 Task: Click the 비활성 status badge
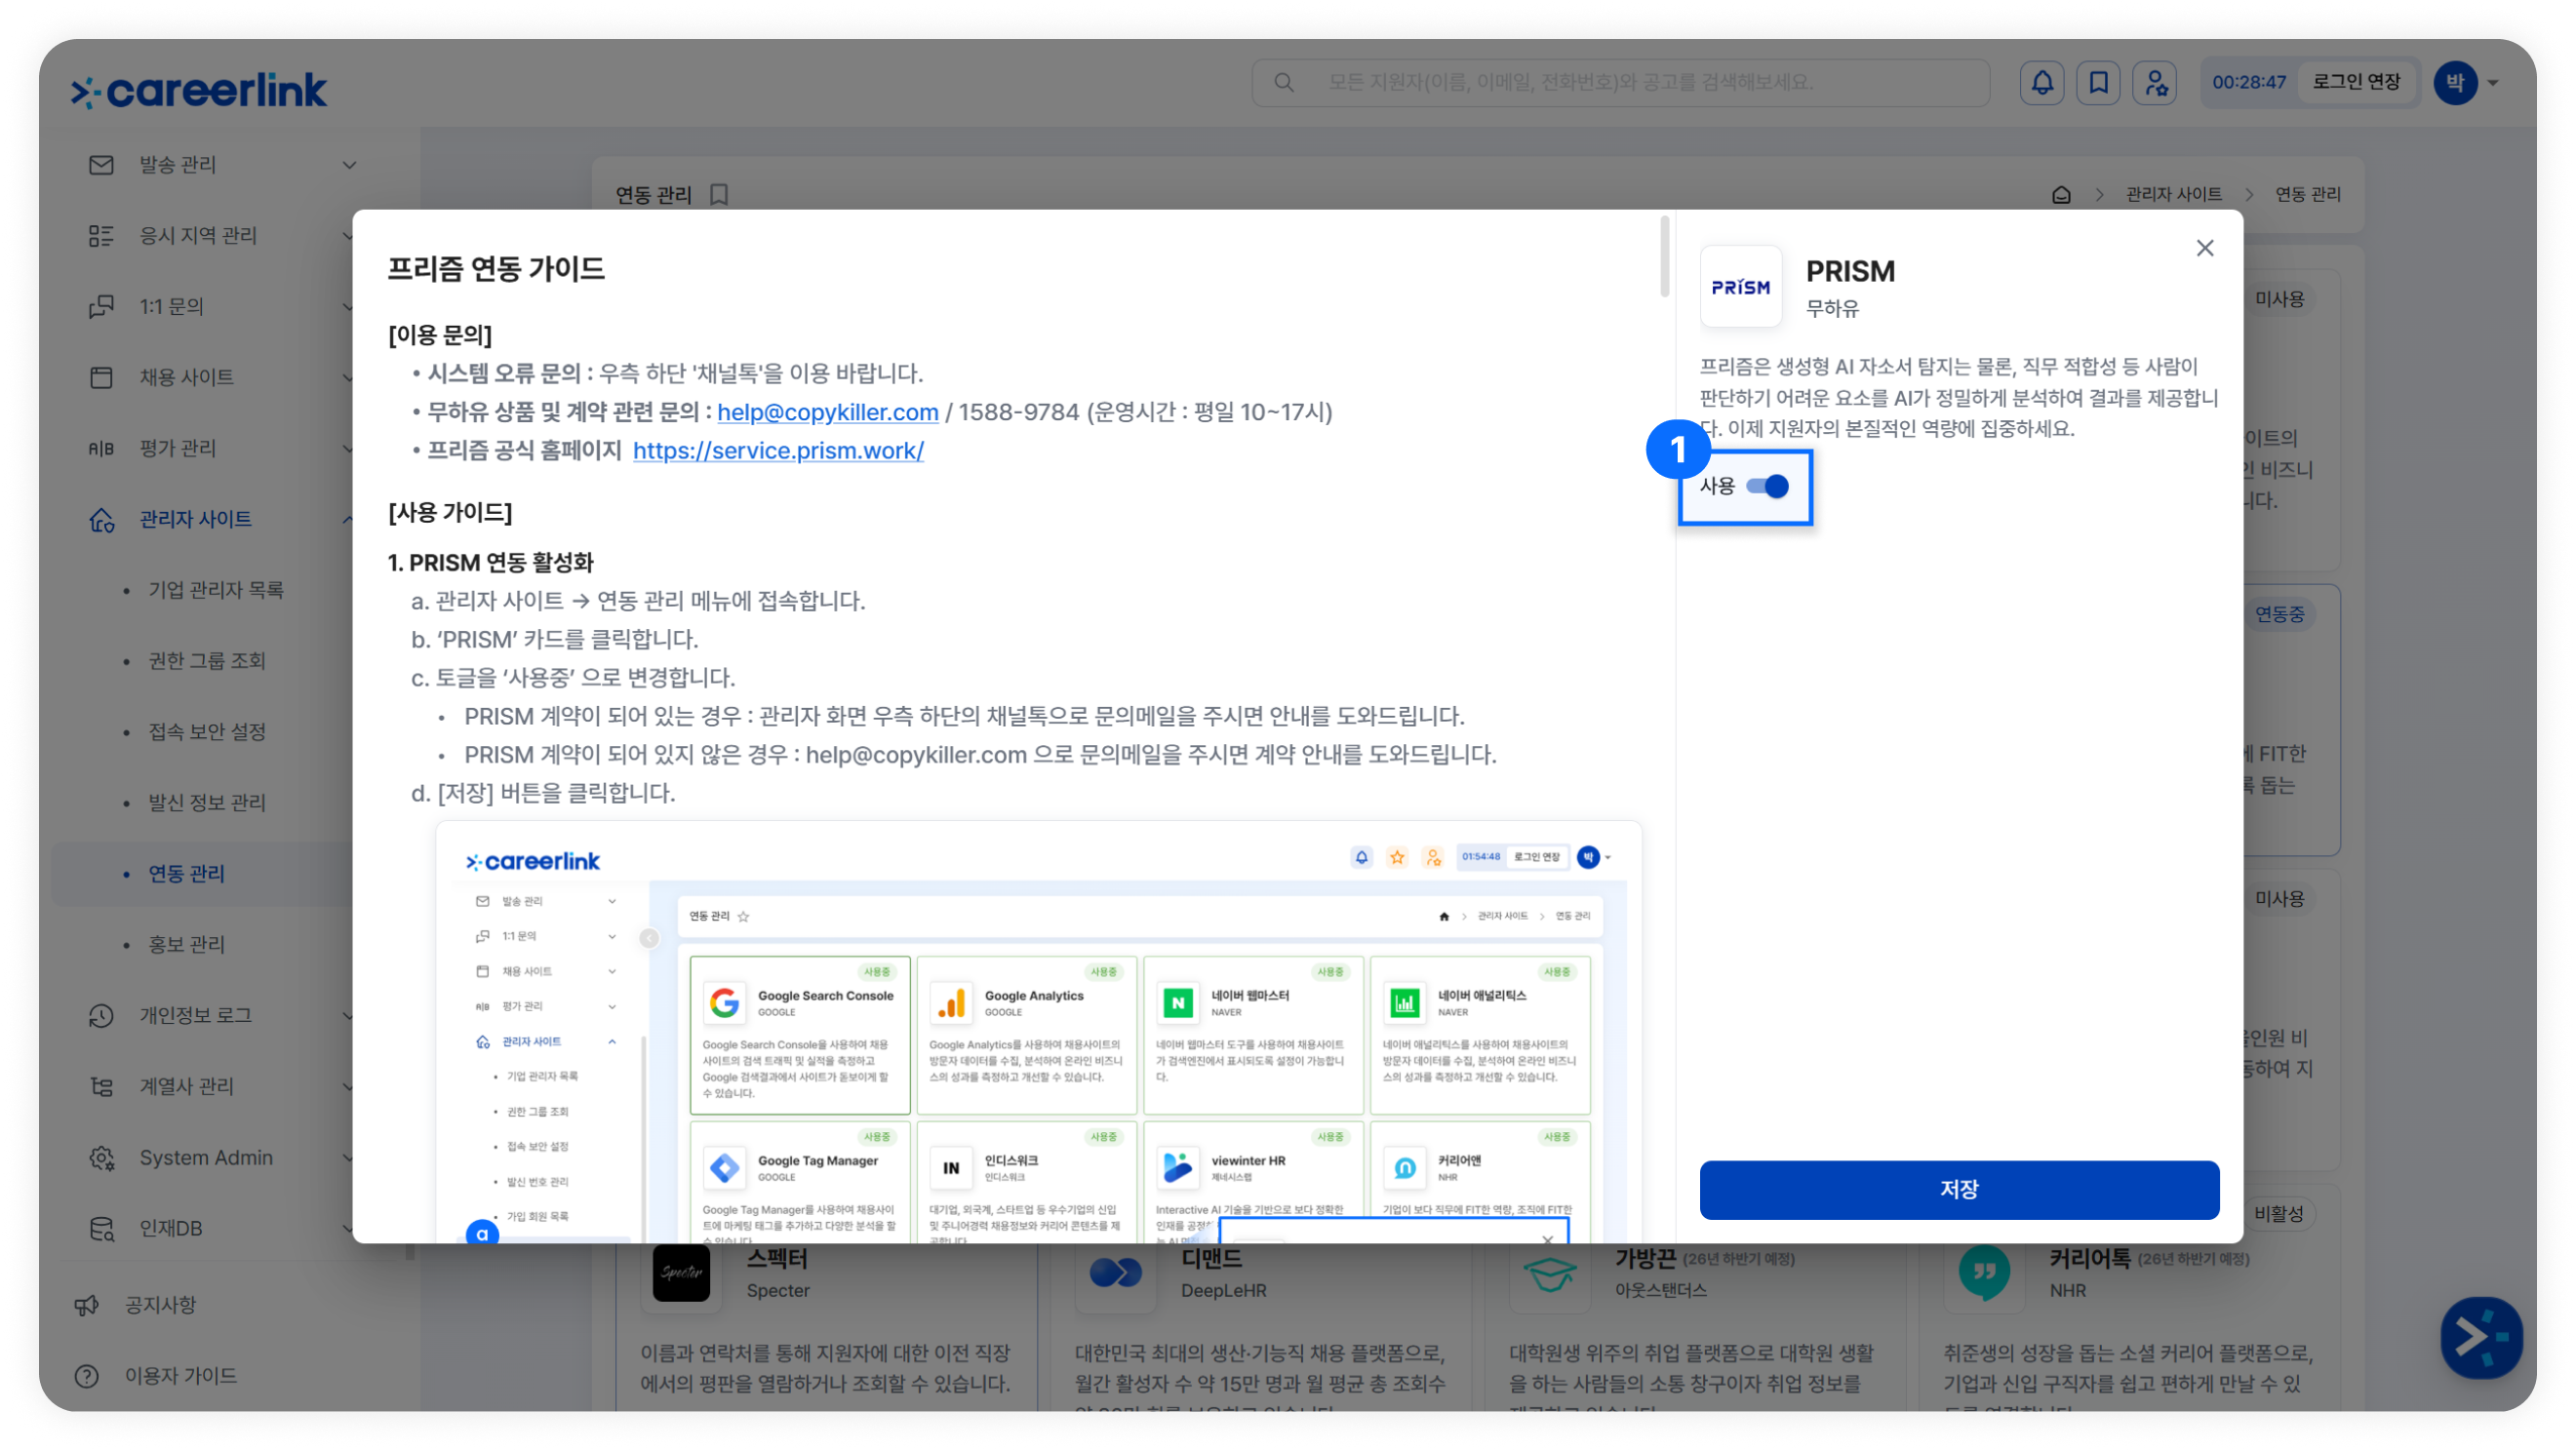click(2279, 1213)
